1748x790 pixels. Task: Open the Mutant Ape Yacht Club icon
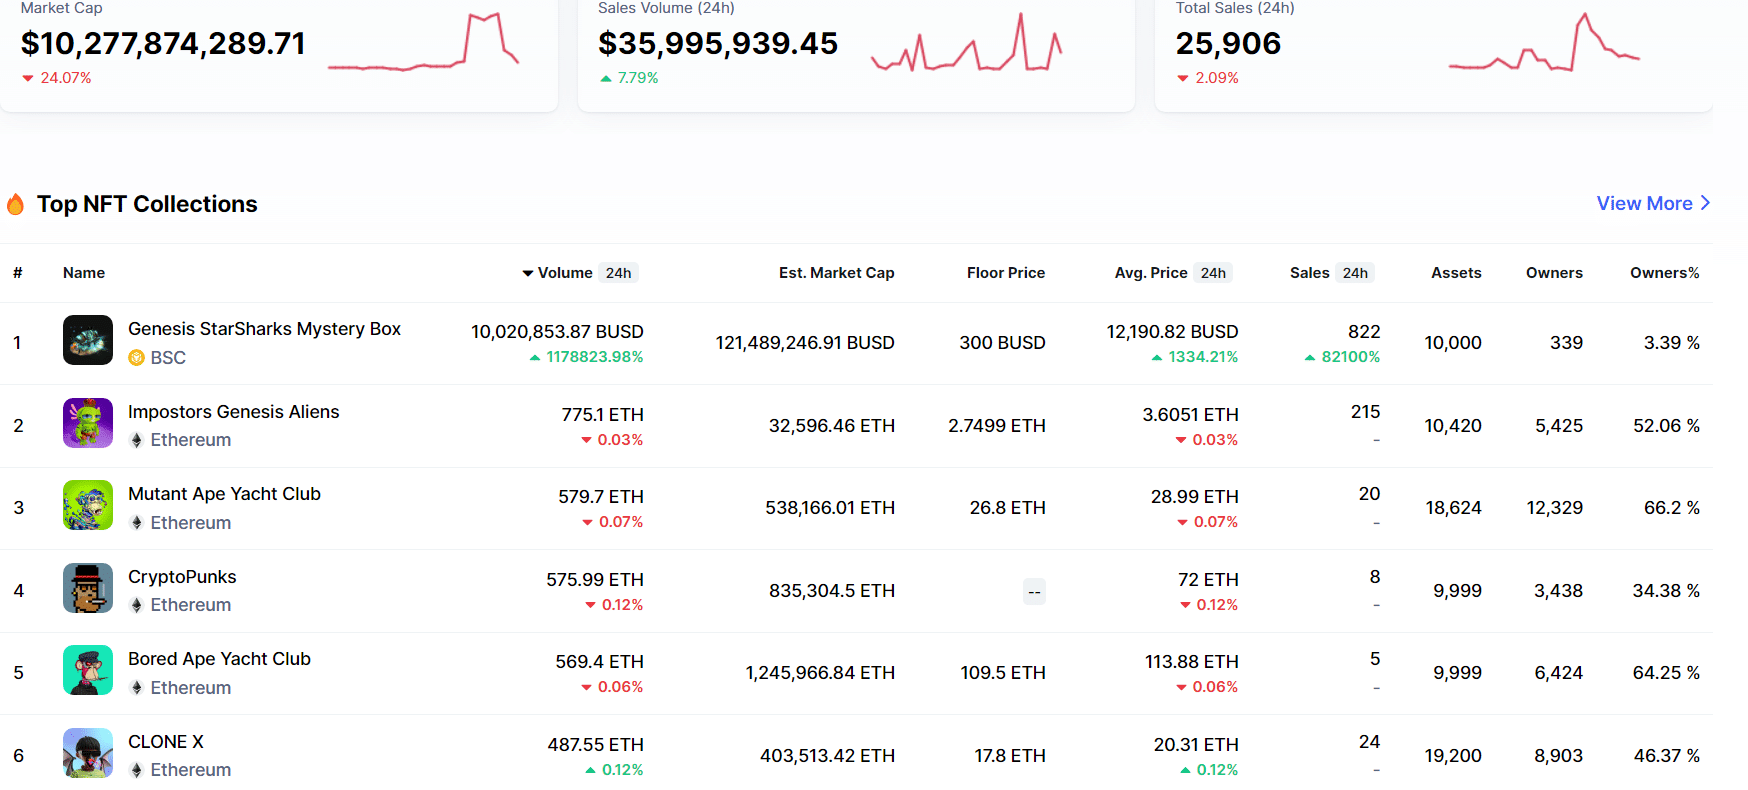pos(88,505)
